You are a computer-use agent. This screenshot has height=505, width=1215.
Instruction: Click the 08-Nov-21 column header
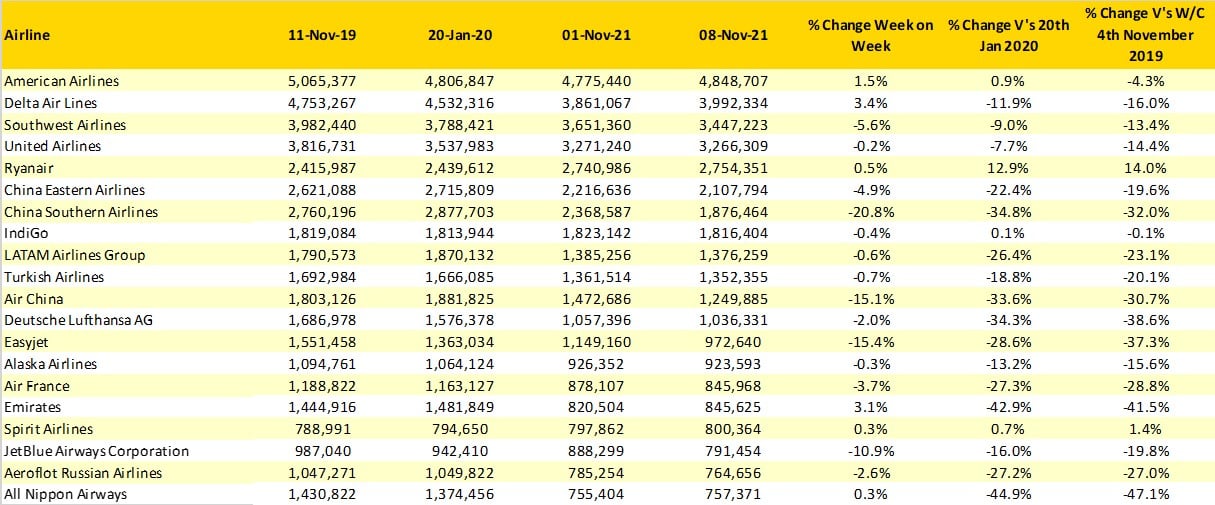[733, 35]
